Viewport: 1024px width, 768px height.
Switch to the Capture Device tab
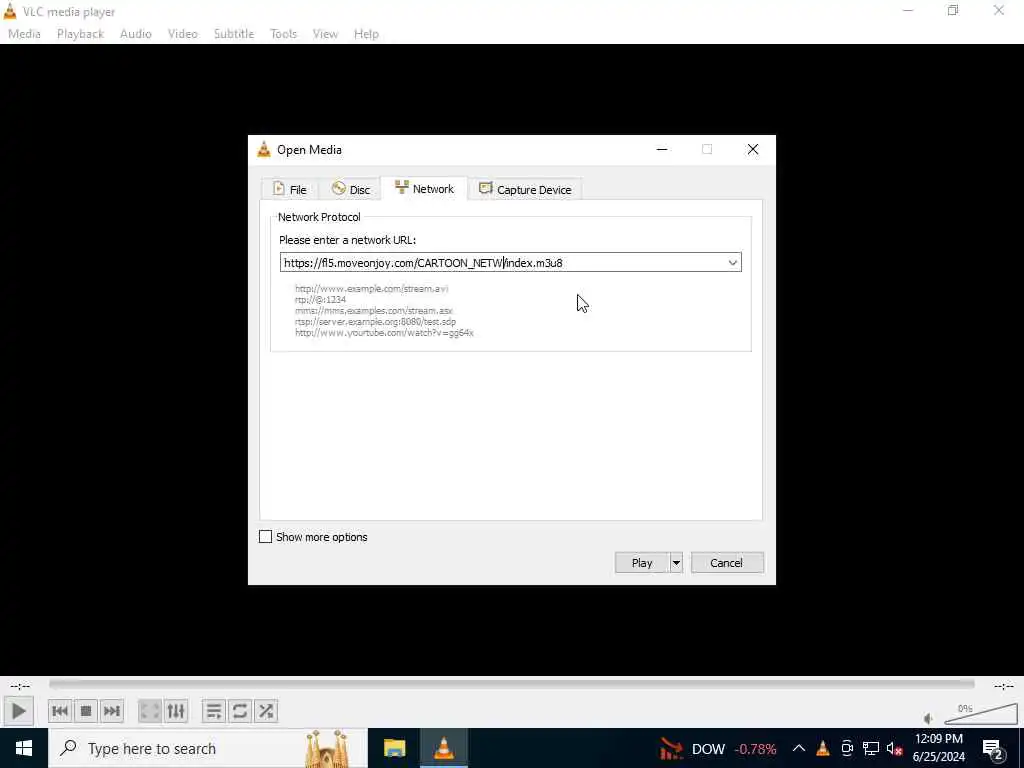point(525,189)
